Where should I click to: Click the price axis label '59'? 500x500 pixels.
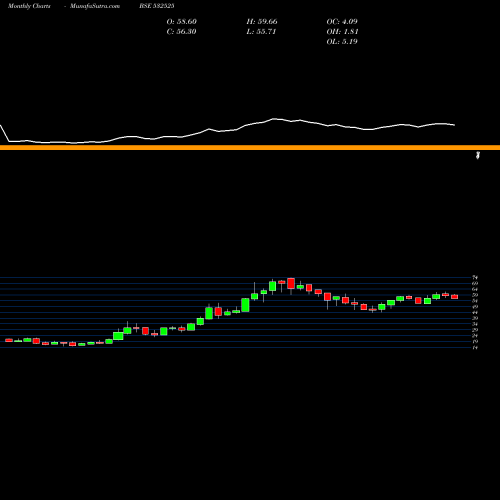point(475,295)
